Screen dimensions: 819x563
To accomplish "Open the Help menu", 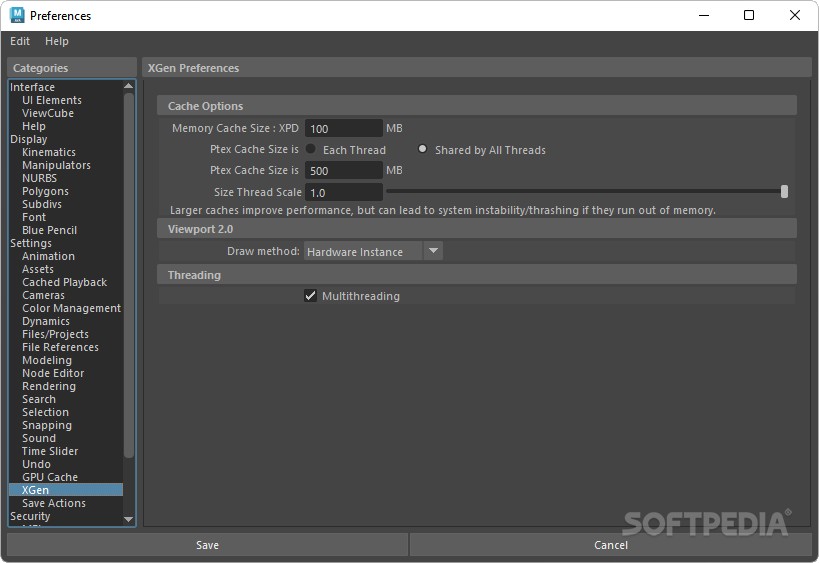I will click(56, 41).
